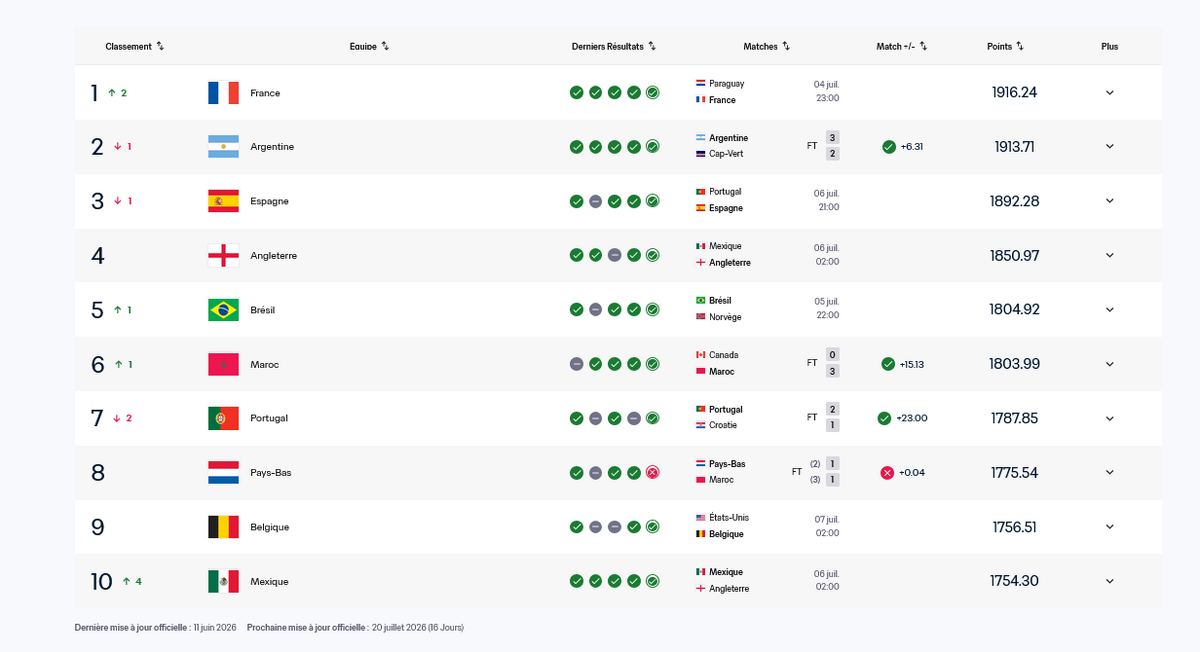The width and height of the screenshot is (1200, 652).
Task: Expand Portugal row details chevron
Action: 1109,418
